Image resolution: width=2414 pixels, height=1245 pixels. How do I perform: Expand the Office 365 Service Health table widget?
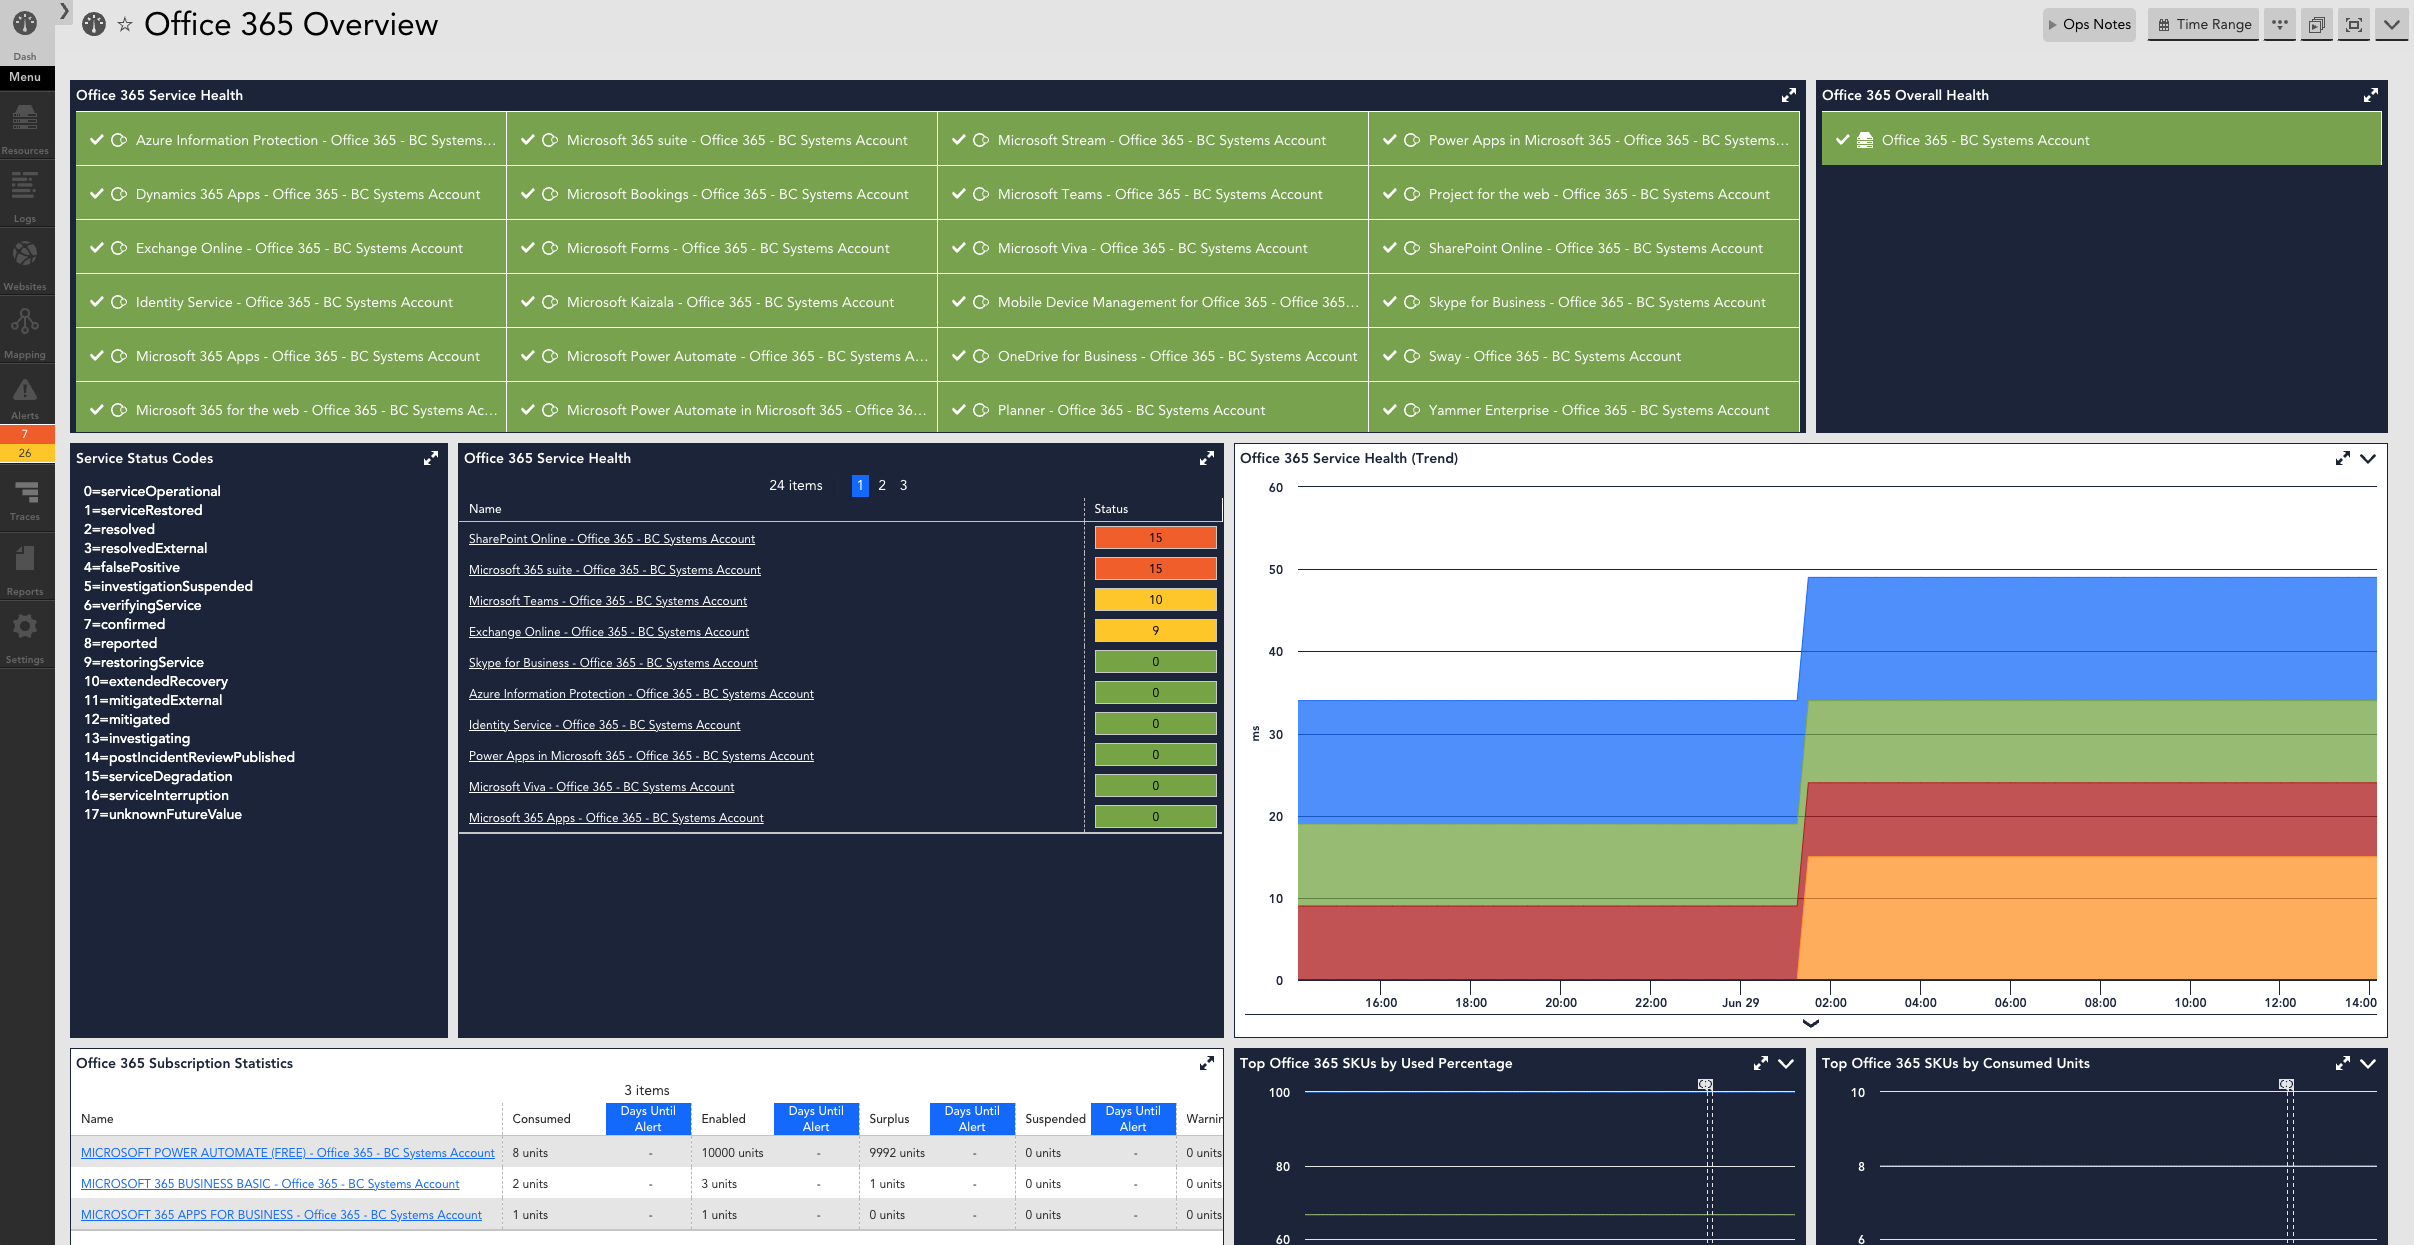pos(1207,458)
